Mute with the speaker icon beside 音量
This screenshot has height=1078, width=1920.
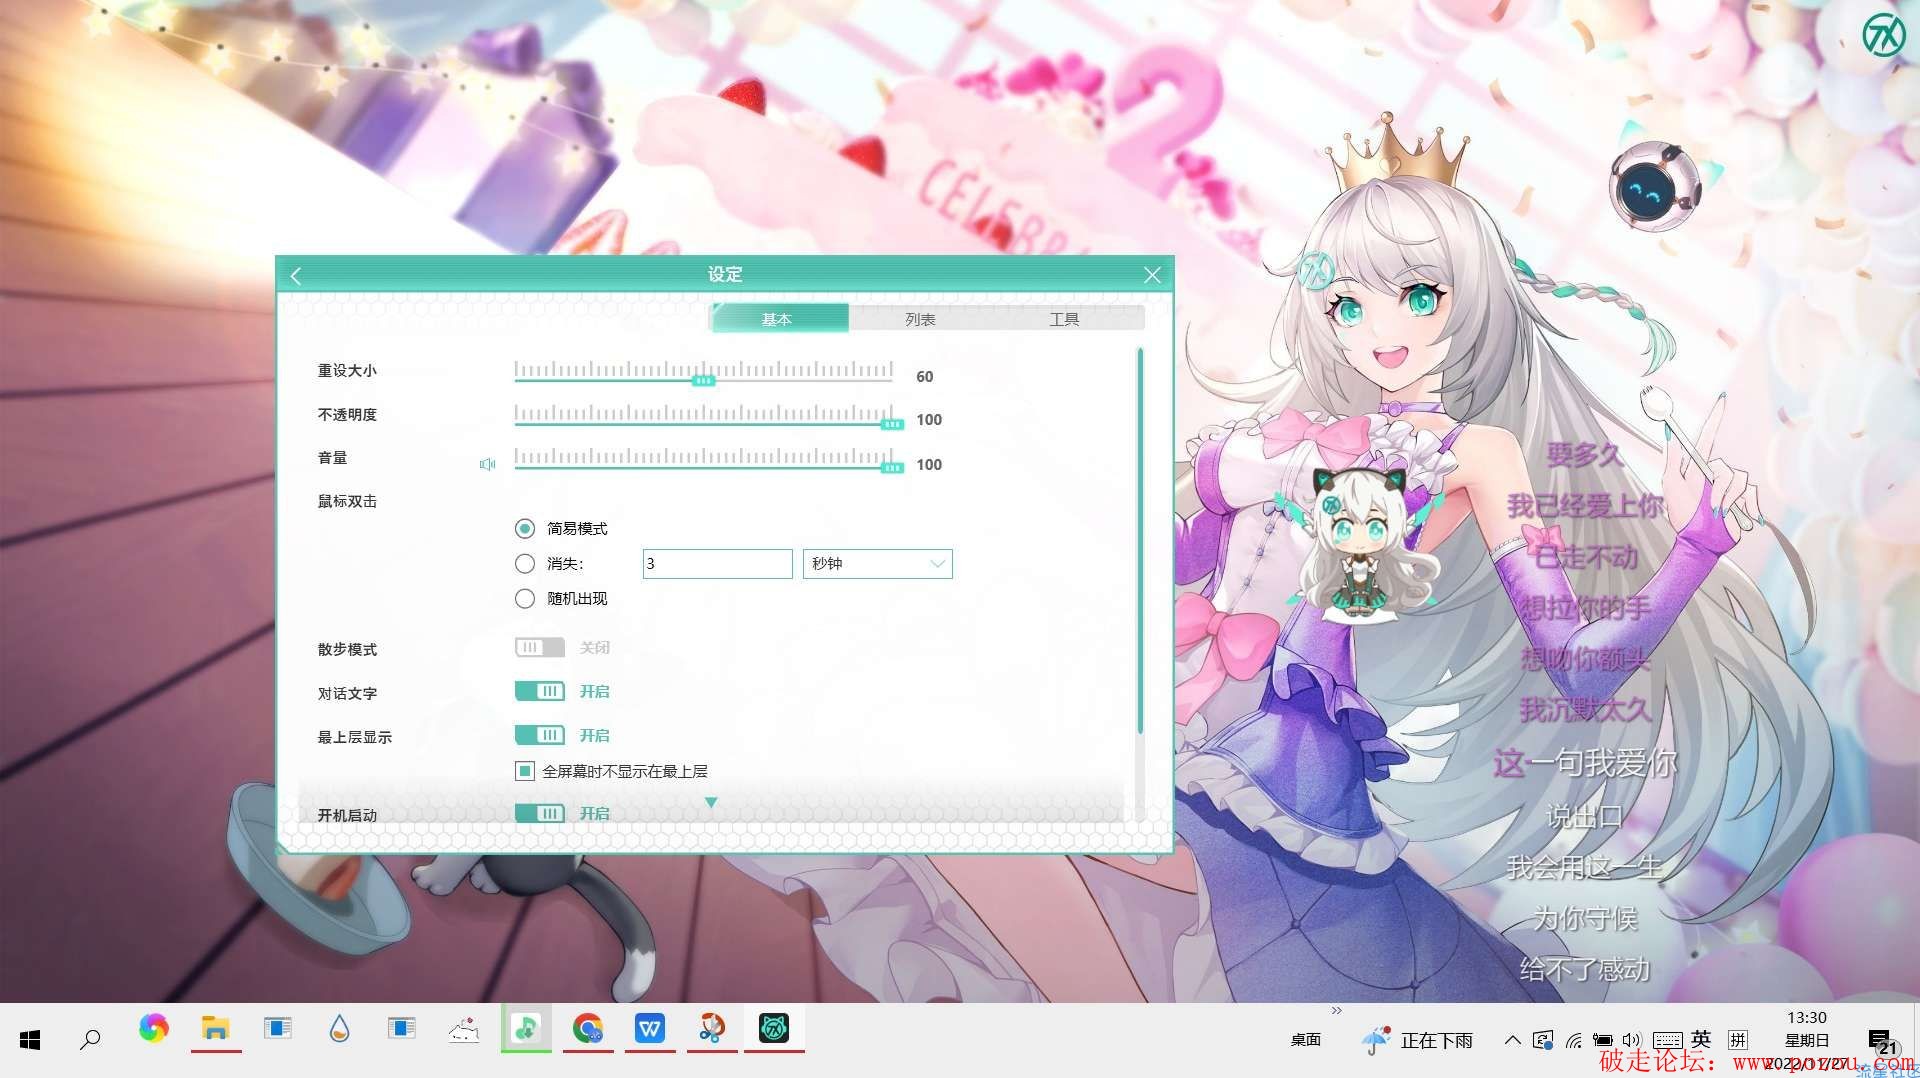coord(487,464)
